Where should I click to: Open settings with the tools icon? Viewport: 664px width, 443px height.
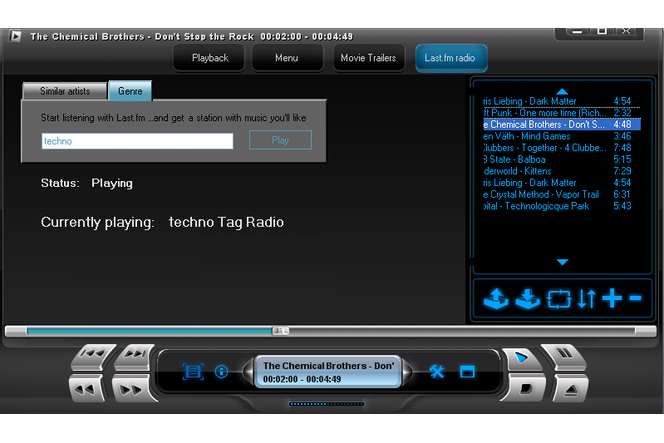437,371
